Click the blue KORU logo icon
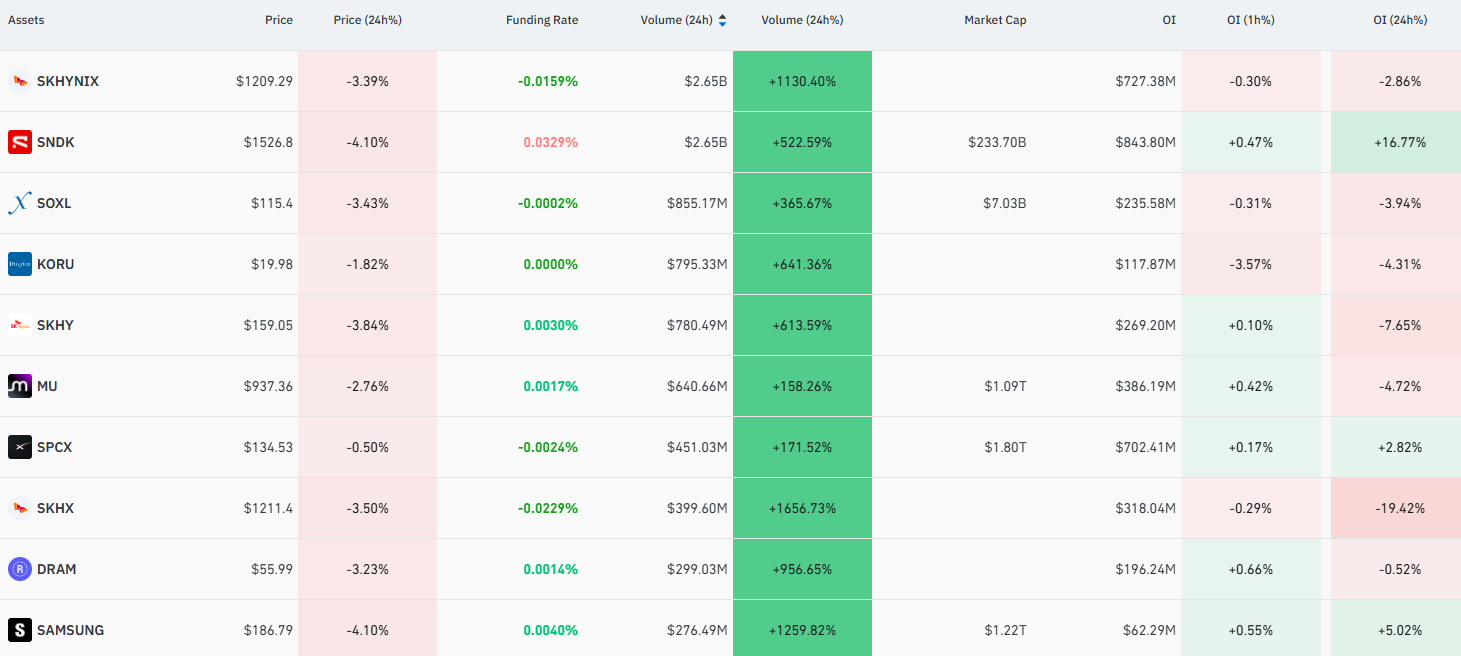 click(20, 264)
